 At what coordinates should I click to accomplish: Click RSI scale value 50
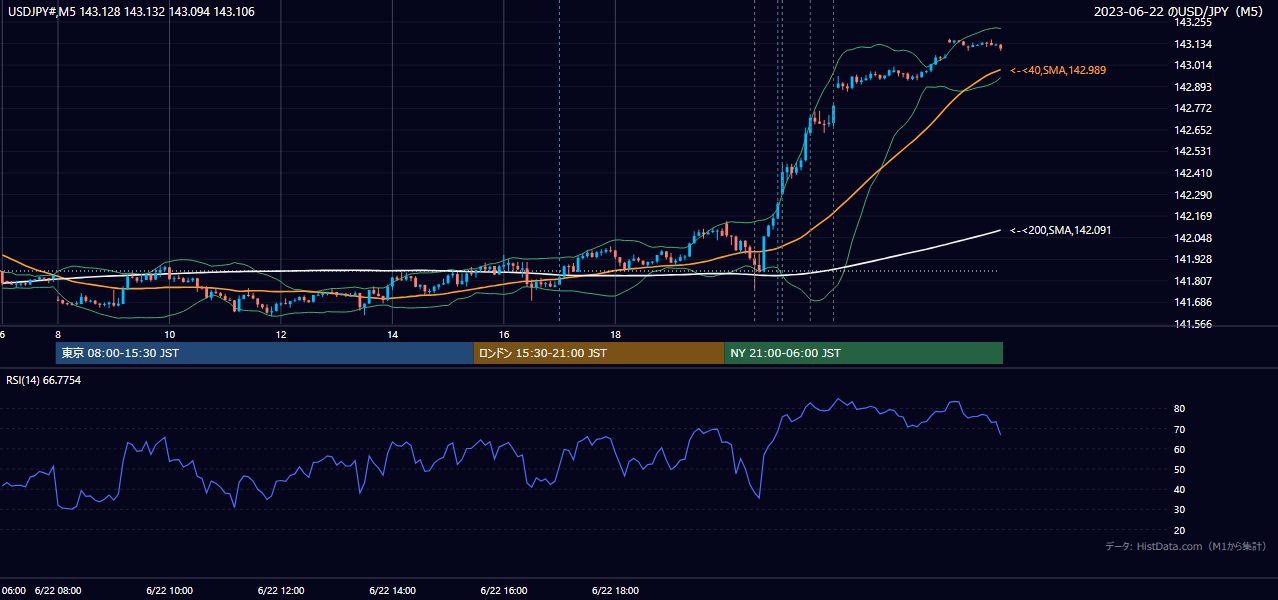(x=1180, y=469)
